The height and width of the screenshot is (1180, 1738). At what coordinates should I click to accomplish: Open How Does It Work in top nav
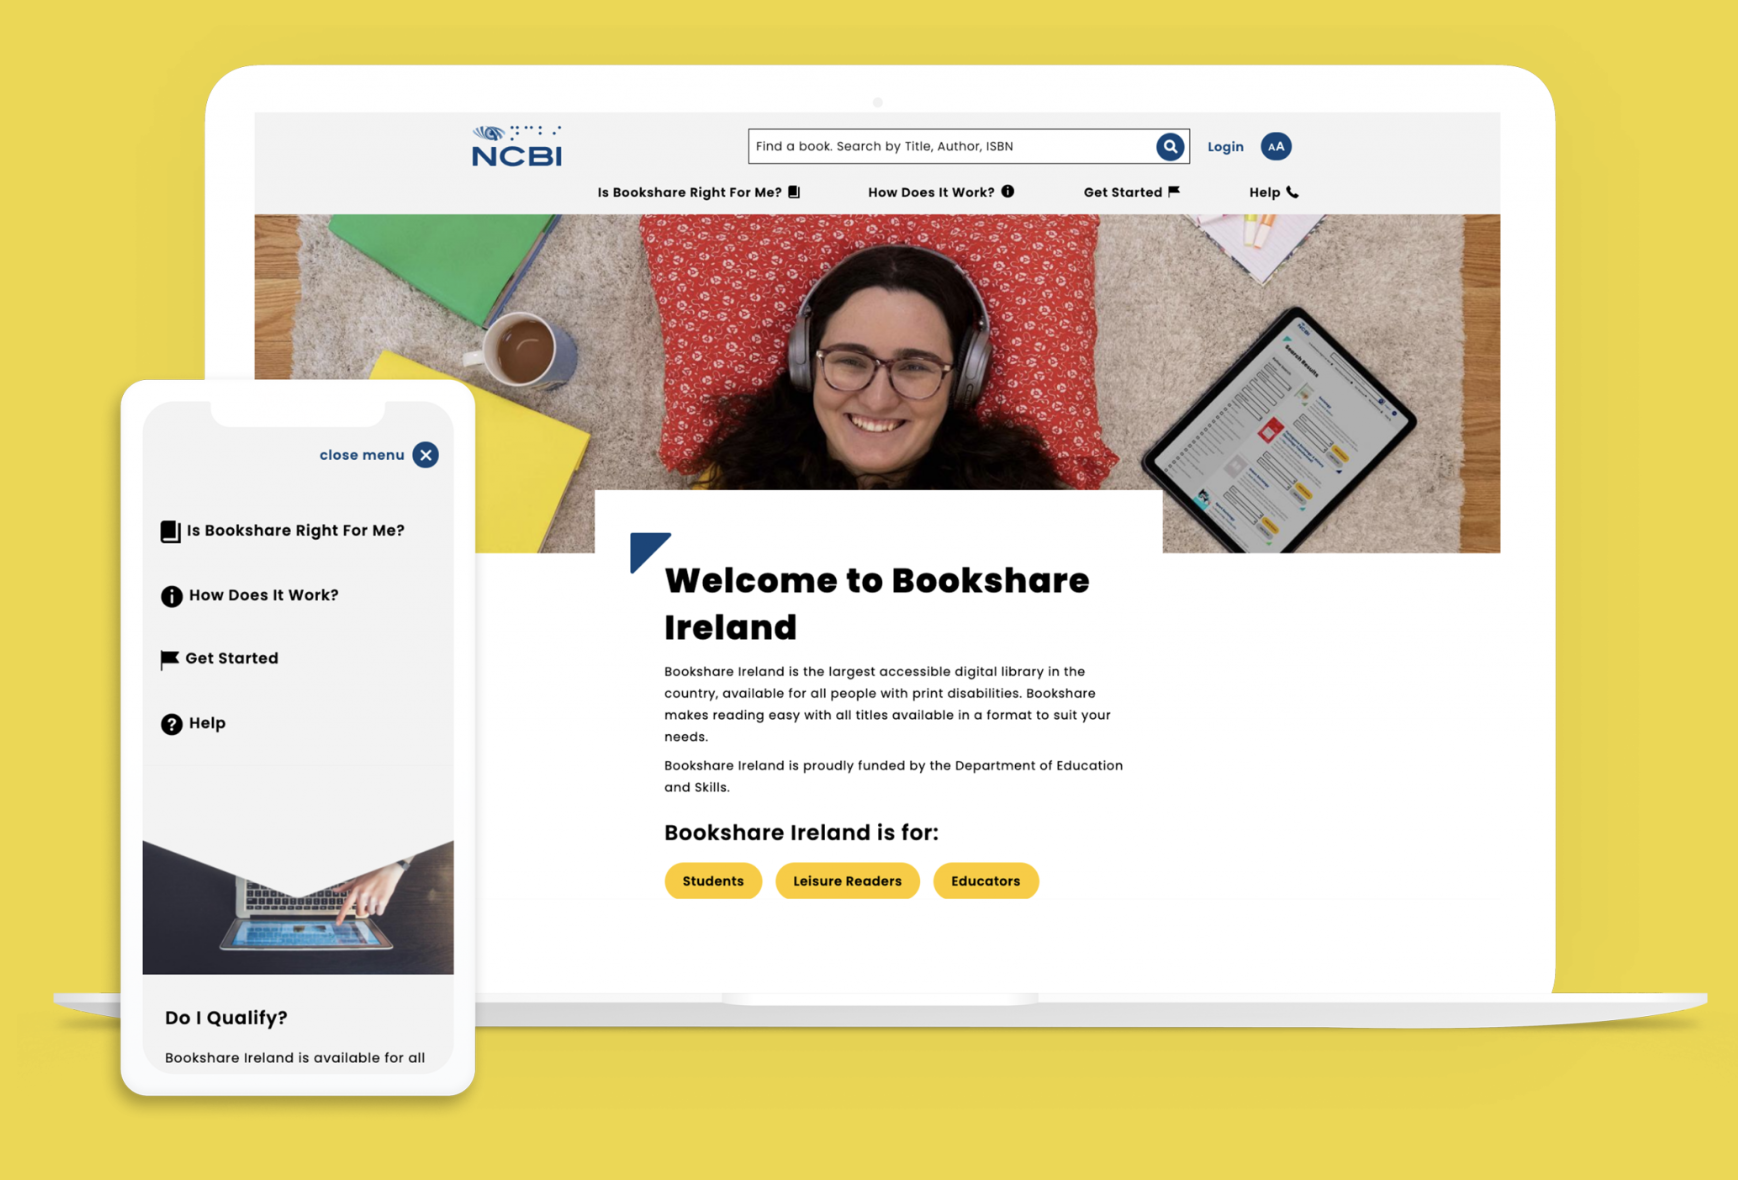pyautogui.click(x=930, y=192)
